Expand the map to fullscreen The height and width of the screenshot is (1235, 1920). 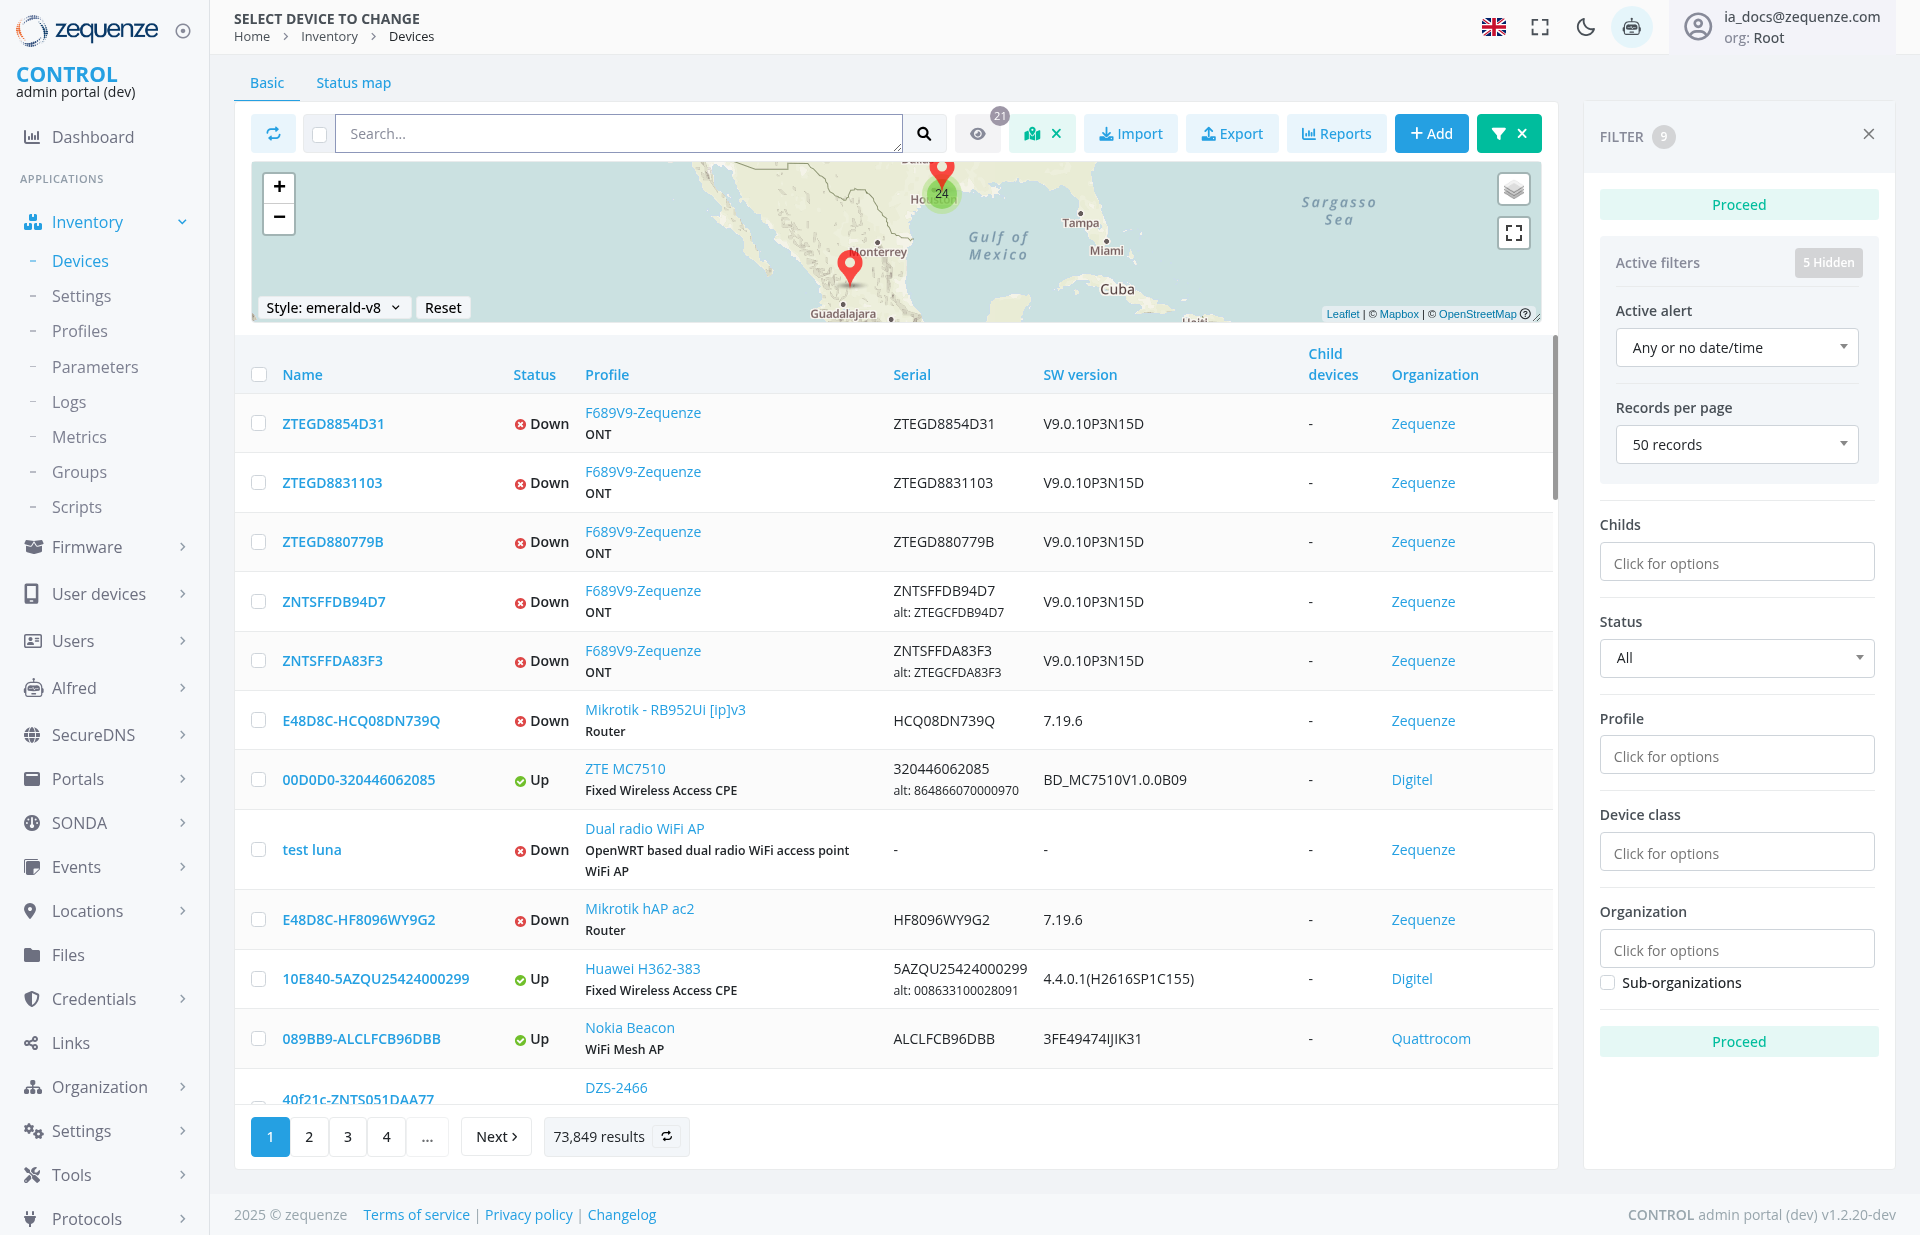(1514, 233)
